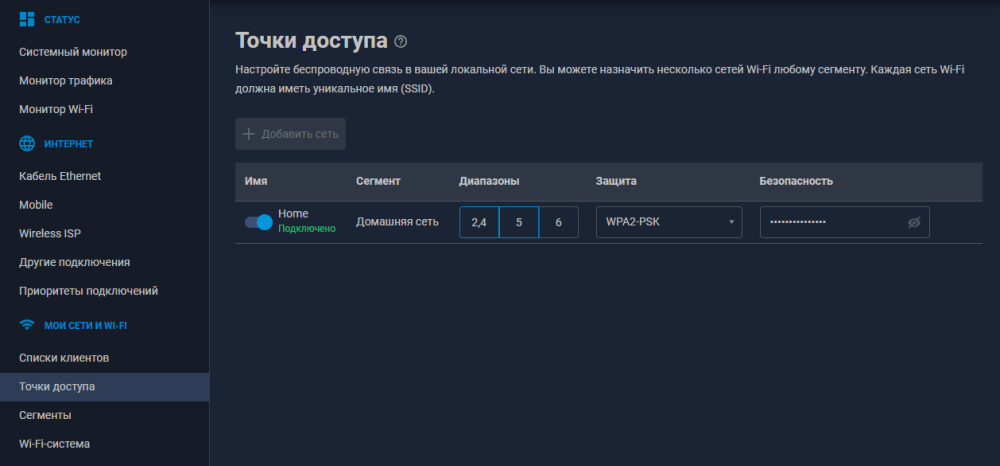This screenshot has height=466, width=1000.
Task: Click the Status dashboard icon
Action: (x=27, y=19)
